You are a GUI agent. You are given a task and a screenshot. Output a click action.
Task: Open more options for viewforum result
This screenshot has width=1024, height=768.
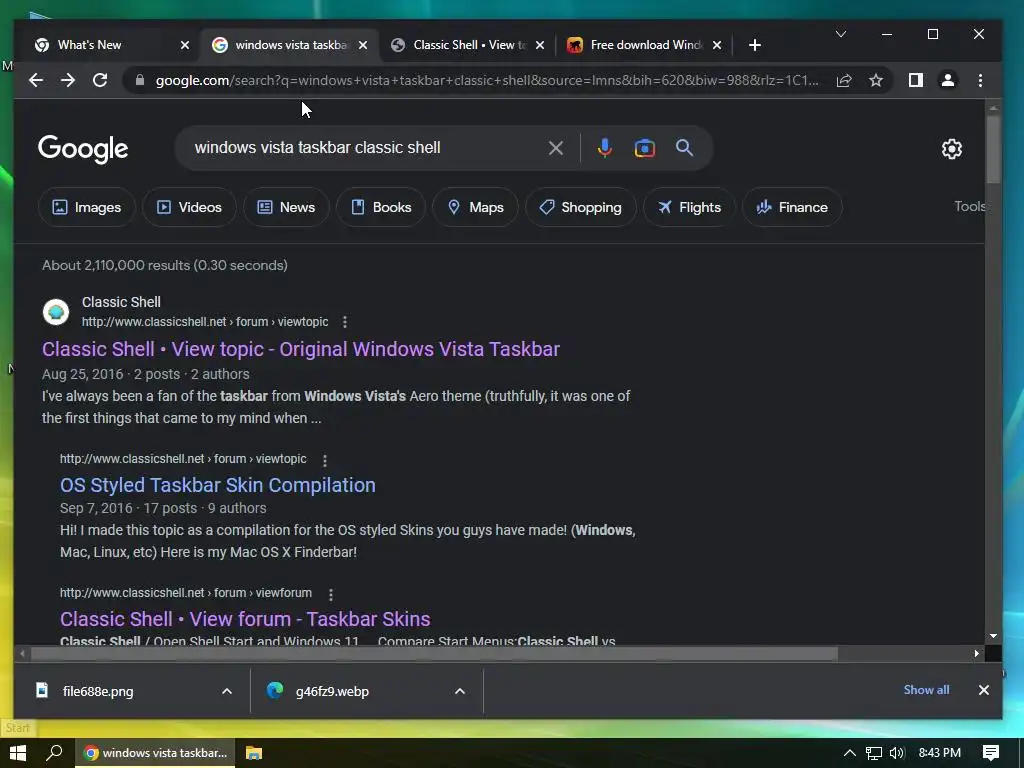point(330,594)
